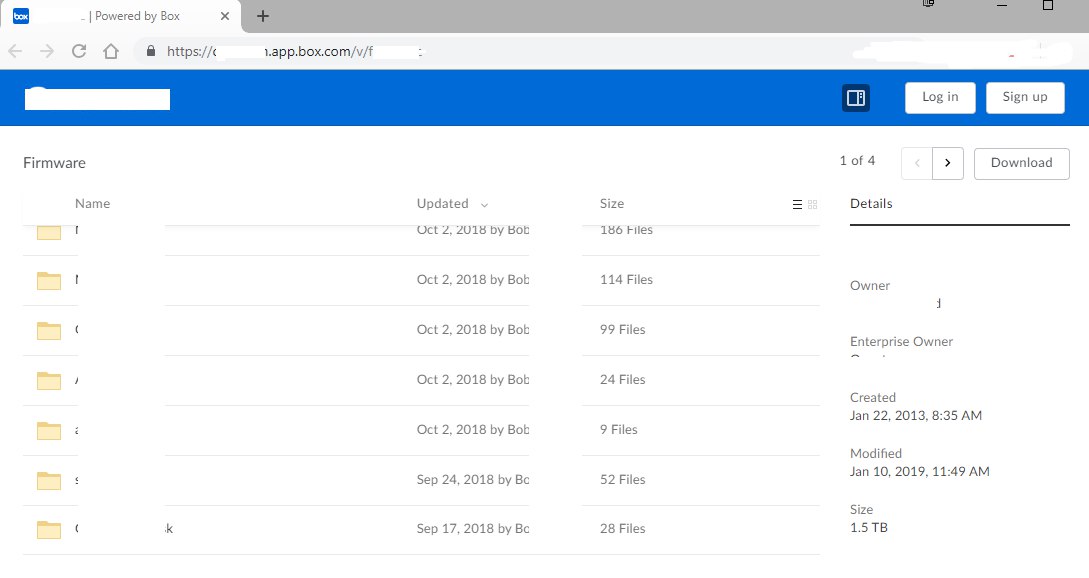Sort files by Size column header
Image resolution: width=1089 pixels, height=578 pixels.
[x=612, y=204]
